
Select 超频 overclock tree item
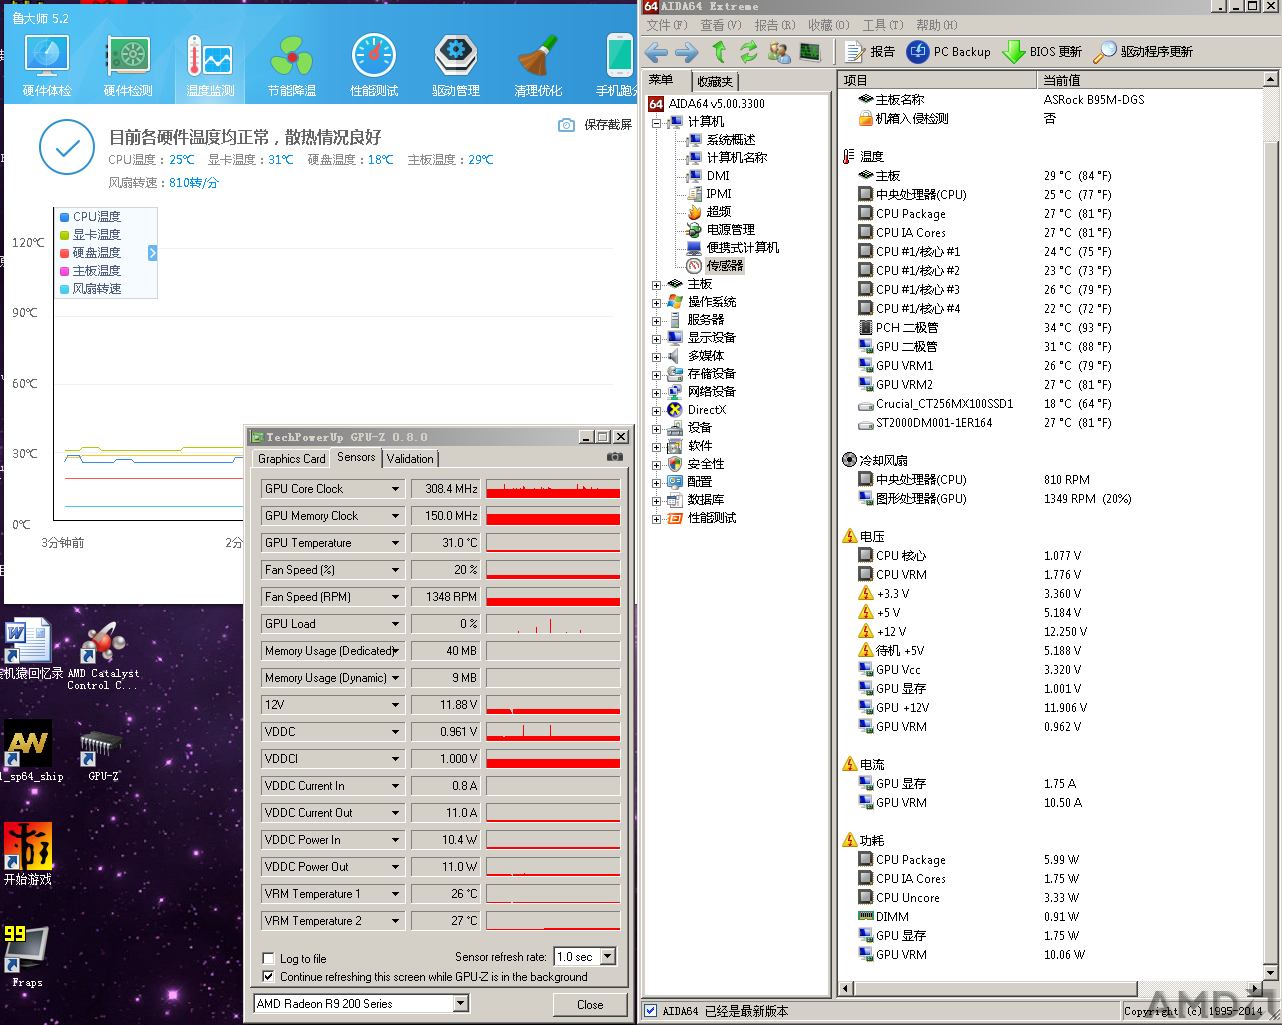click(x=719, y=212)
